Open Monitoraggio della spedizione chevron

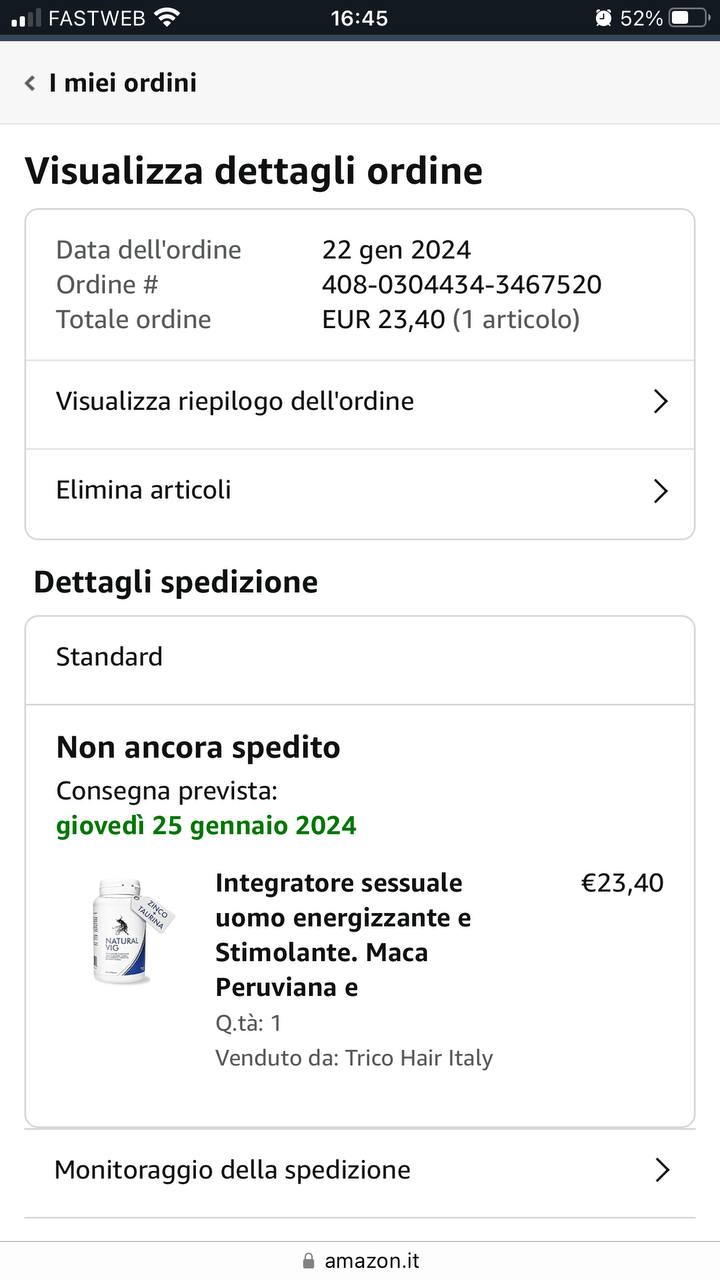661,1170
